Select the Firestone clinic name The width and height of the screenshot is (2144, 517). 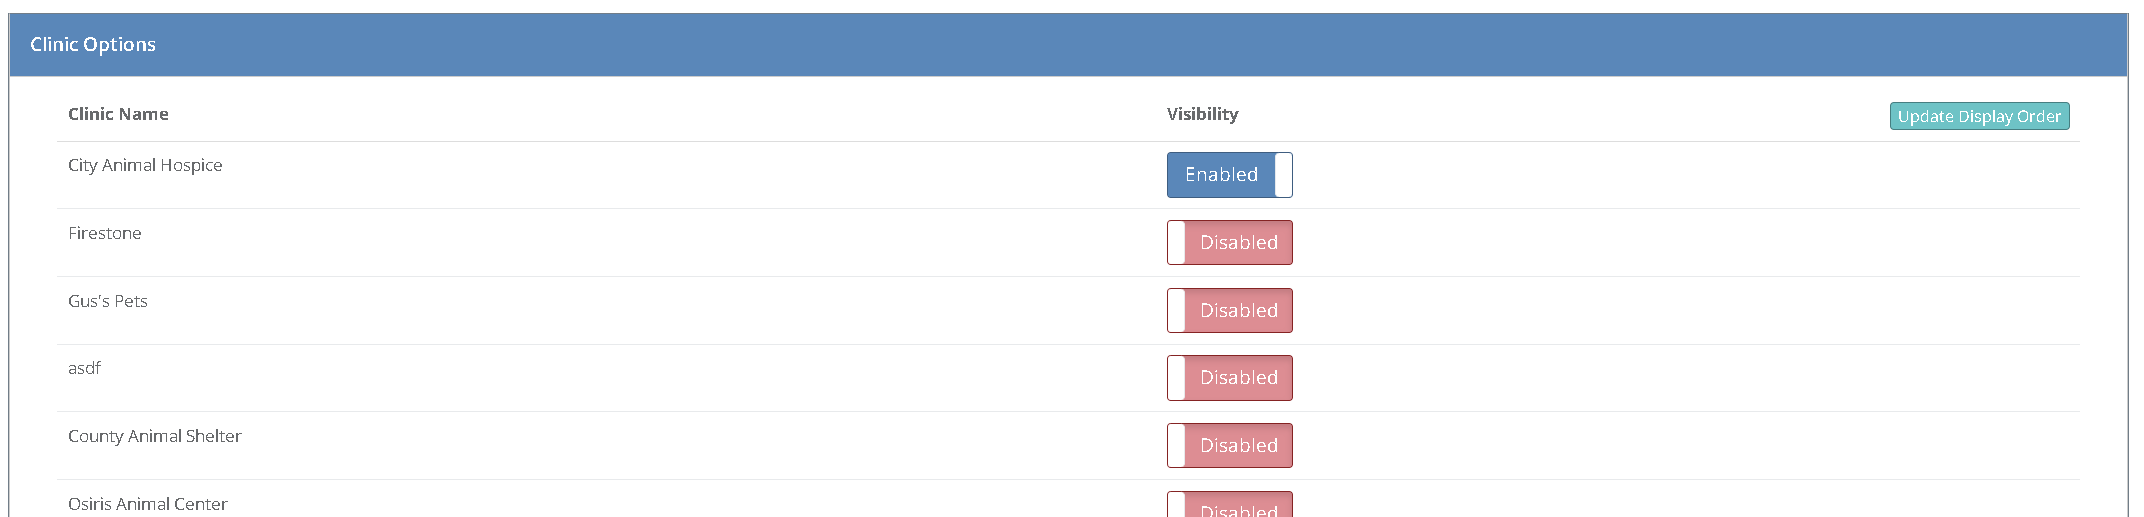(x=105, y=233)
